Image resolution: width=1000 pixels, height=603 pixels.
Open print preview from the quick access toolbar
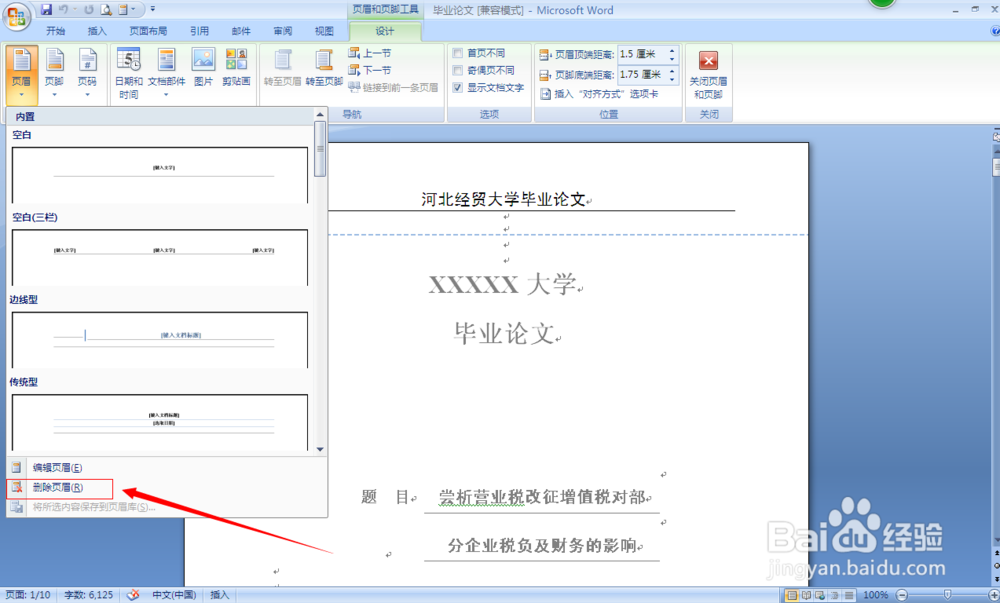point(106,10)
